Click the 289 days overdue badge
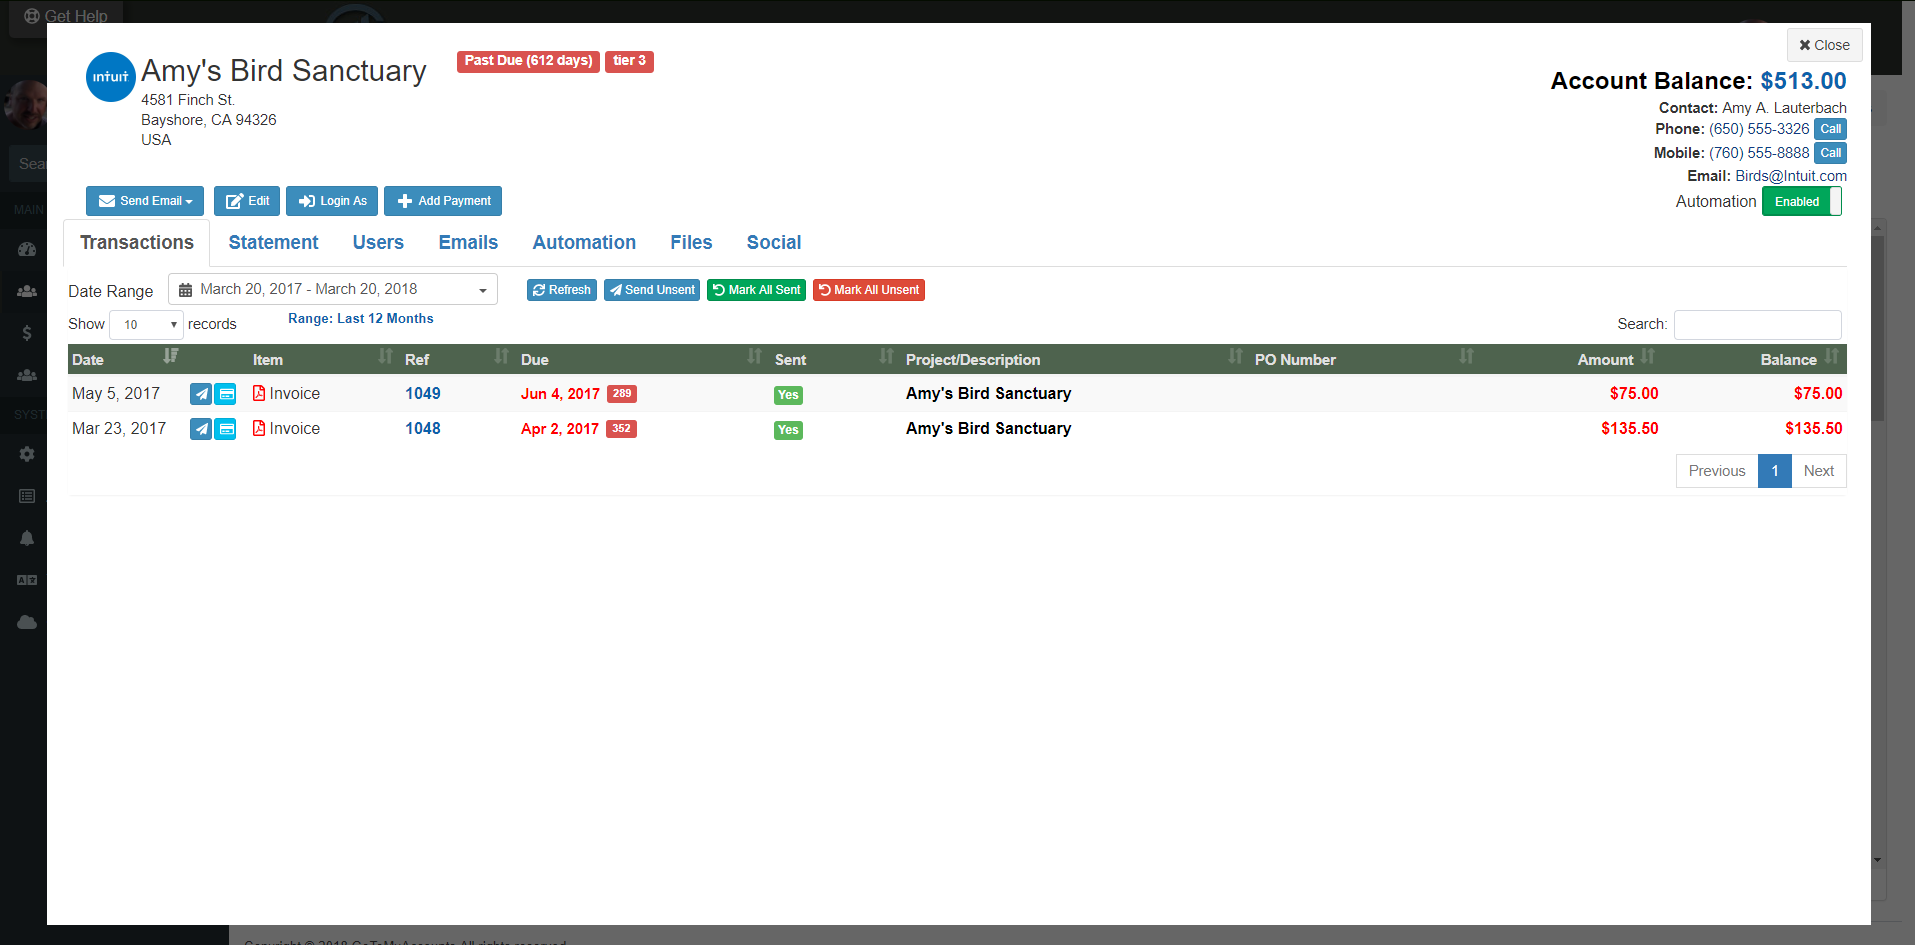Image resolution: width=1915 pixels, height=945 pixels. point(622,394)
